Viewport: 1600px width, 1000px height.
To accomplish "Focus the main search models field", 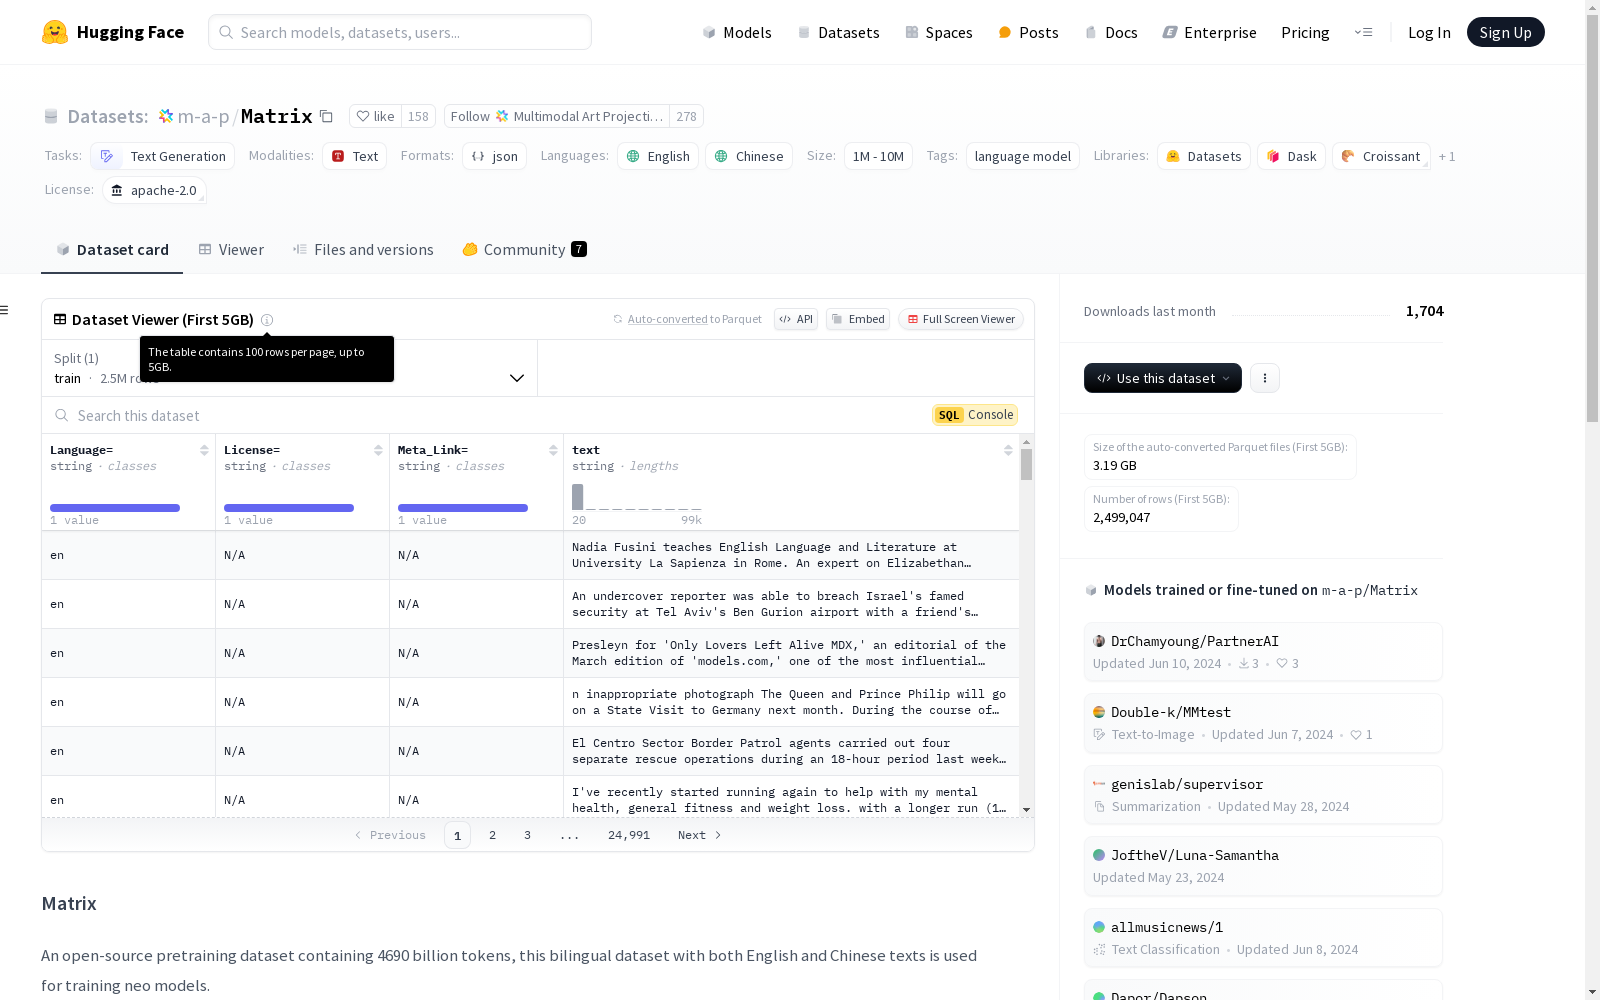I will click(400, 32).
